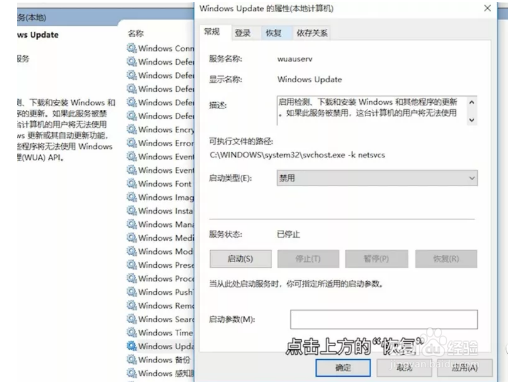Click the gear icon beside Windows Proce service
Viewport: 508px width, 382px height.
pyautogui.click(x=132, y=278)
